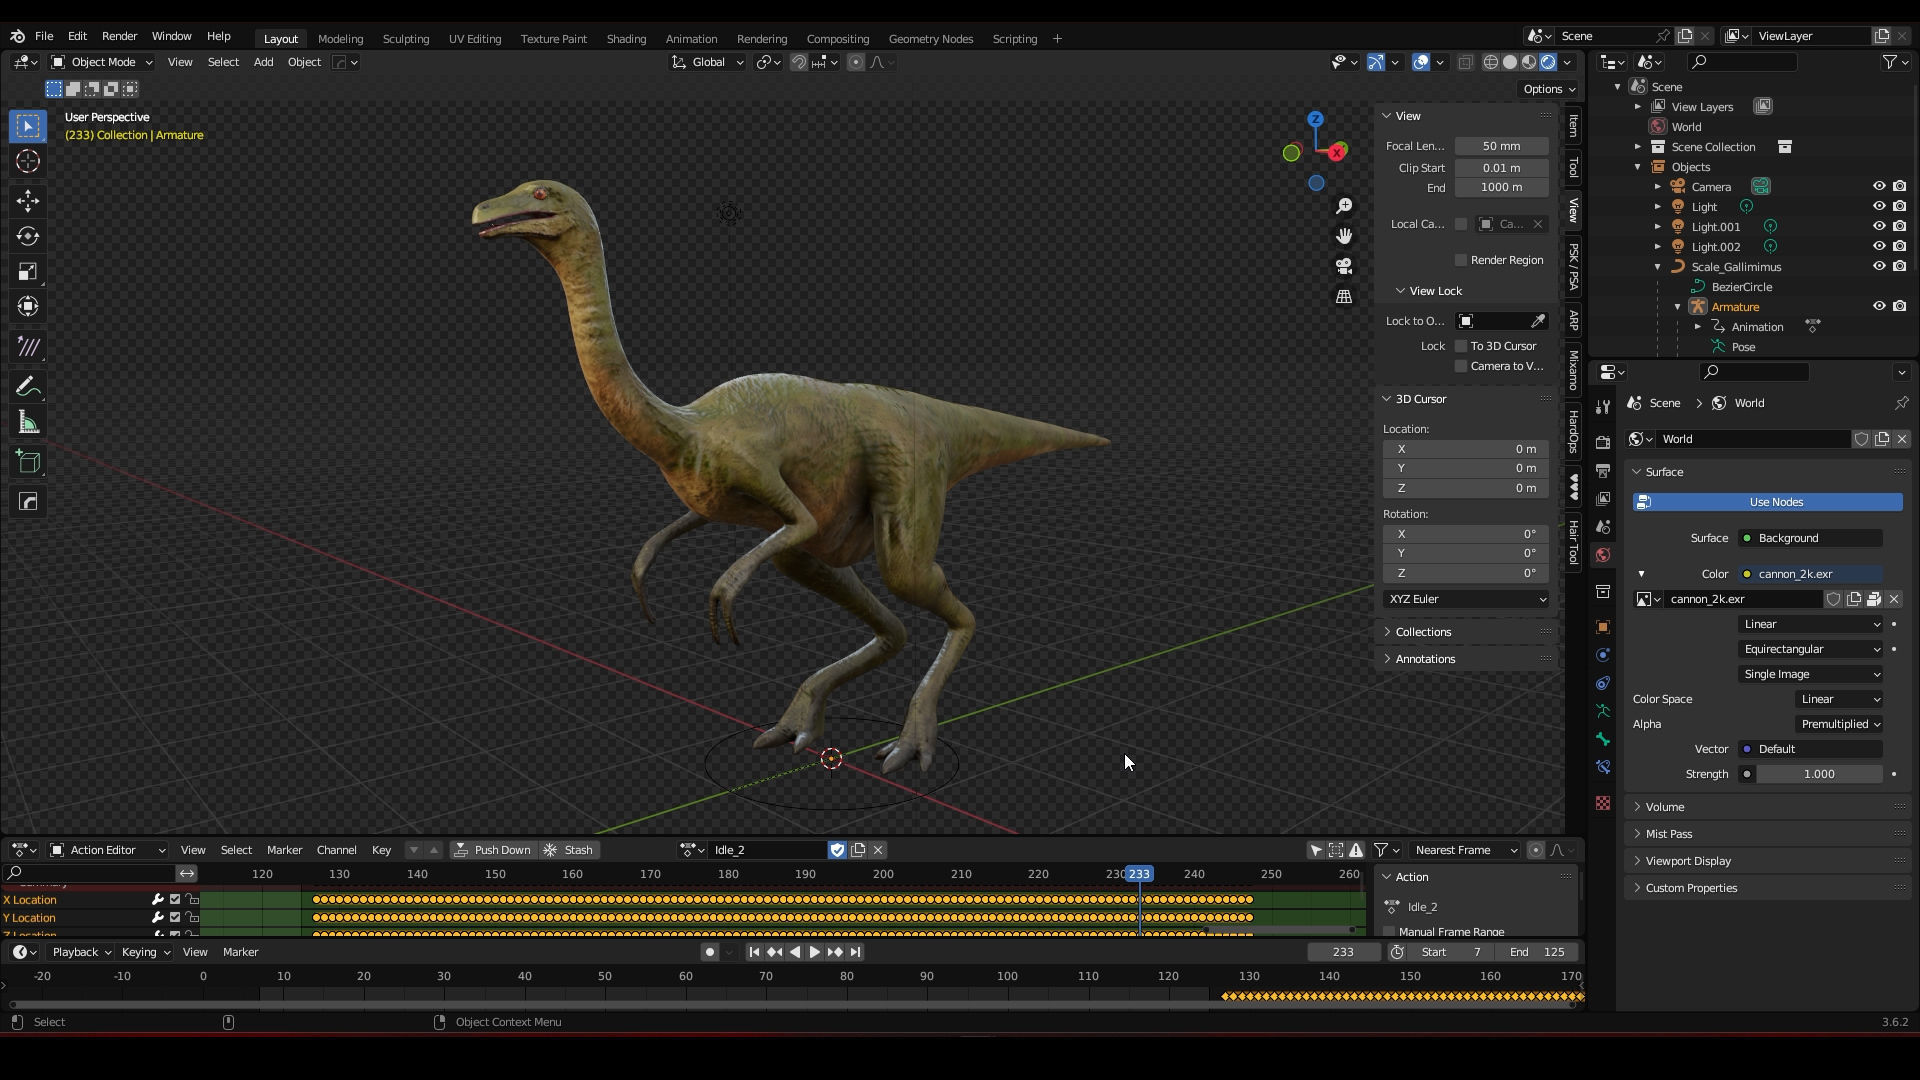Select the Cursor tool in the viewport toolbar
1920x1080 pixels.
tap(28, 161)
